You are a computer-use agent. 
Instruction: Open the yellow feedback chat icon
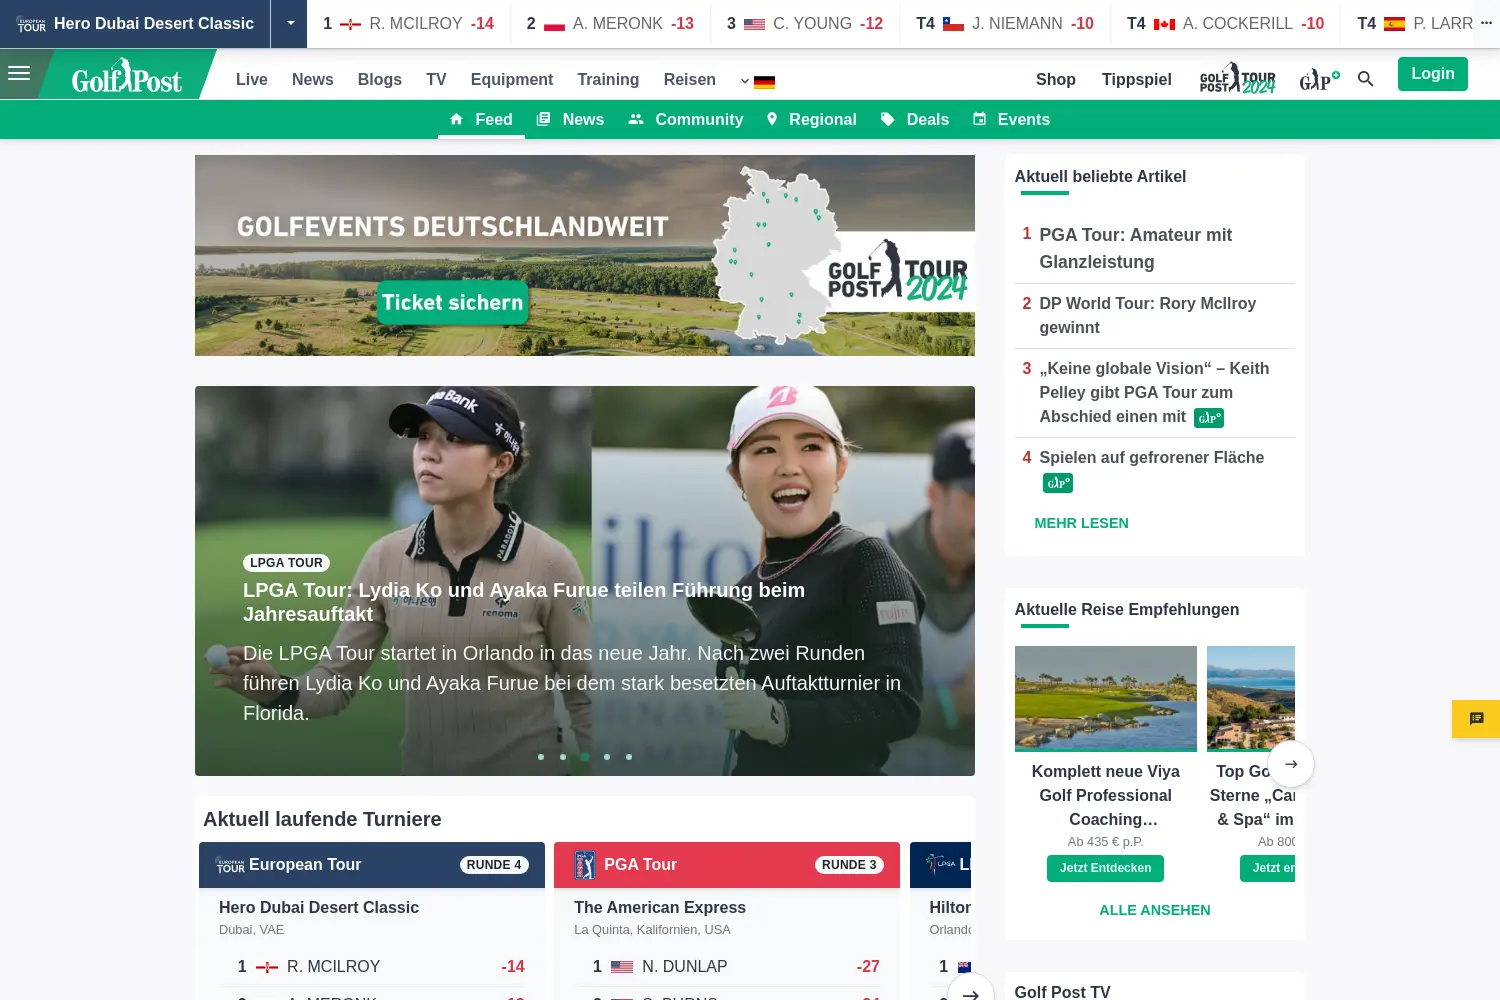tap(1476, 719)
